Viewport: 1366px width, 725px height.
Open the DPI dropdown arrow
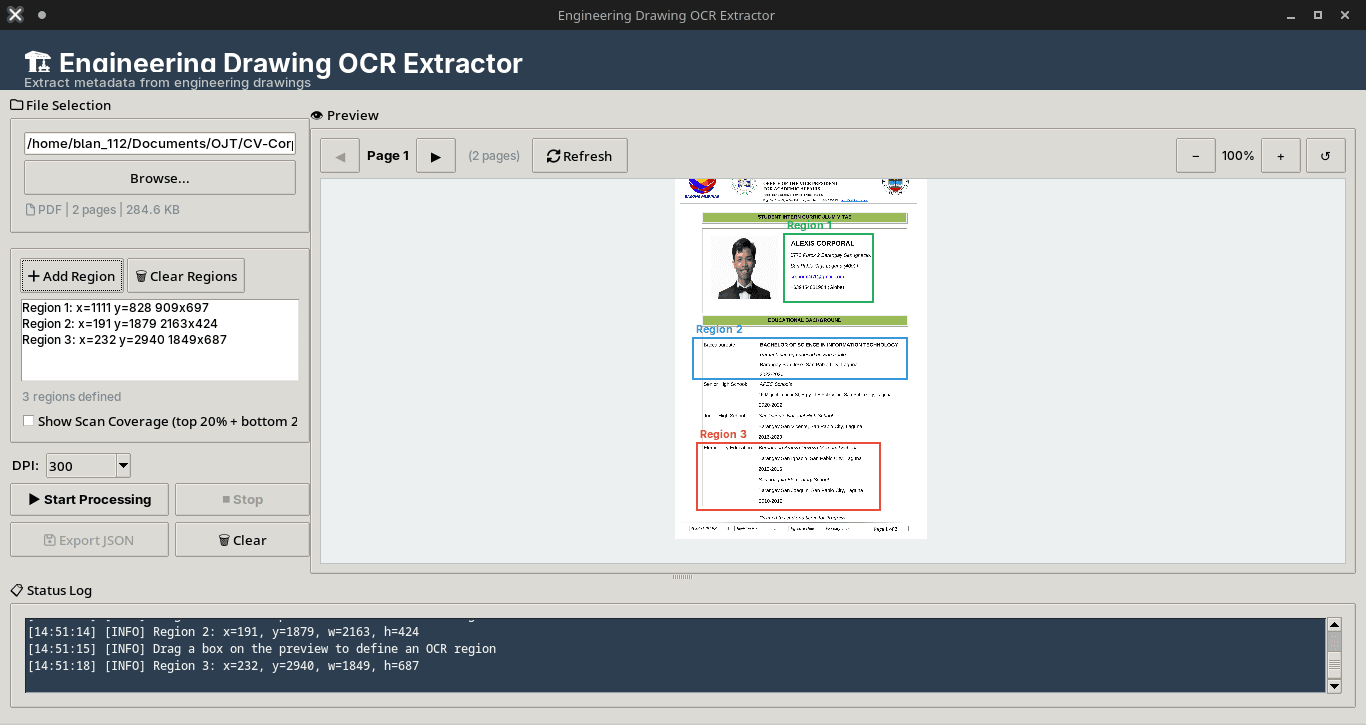pos(123,465)
